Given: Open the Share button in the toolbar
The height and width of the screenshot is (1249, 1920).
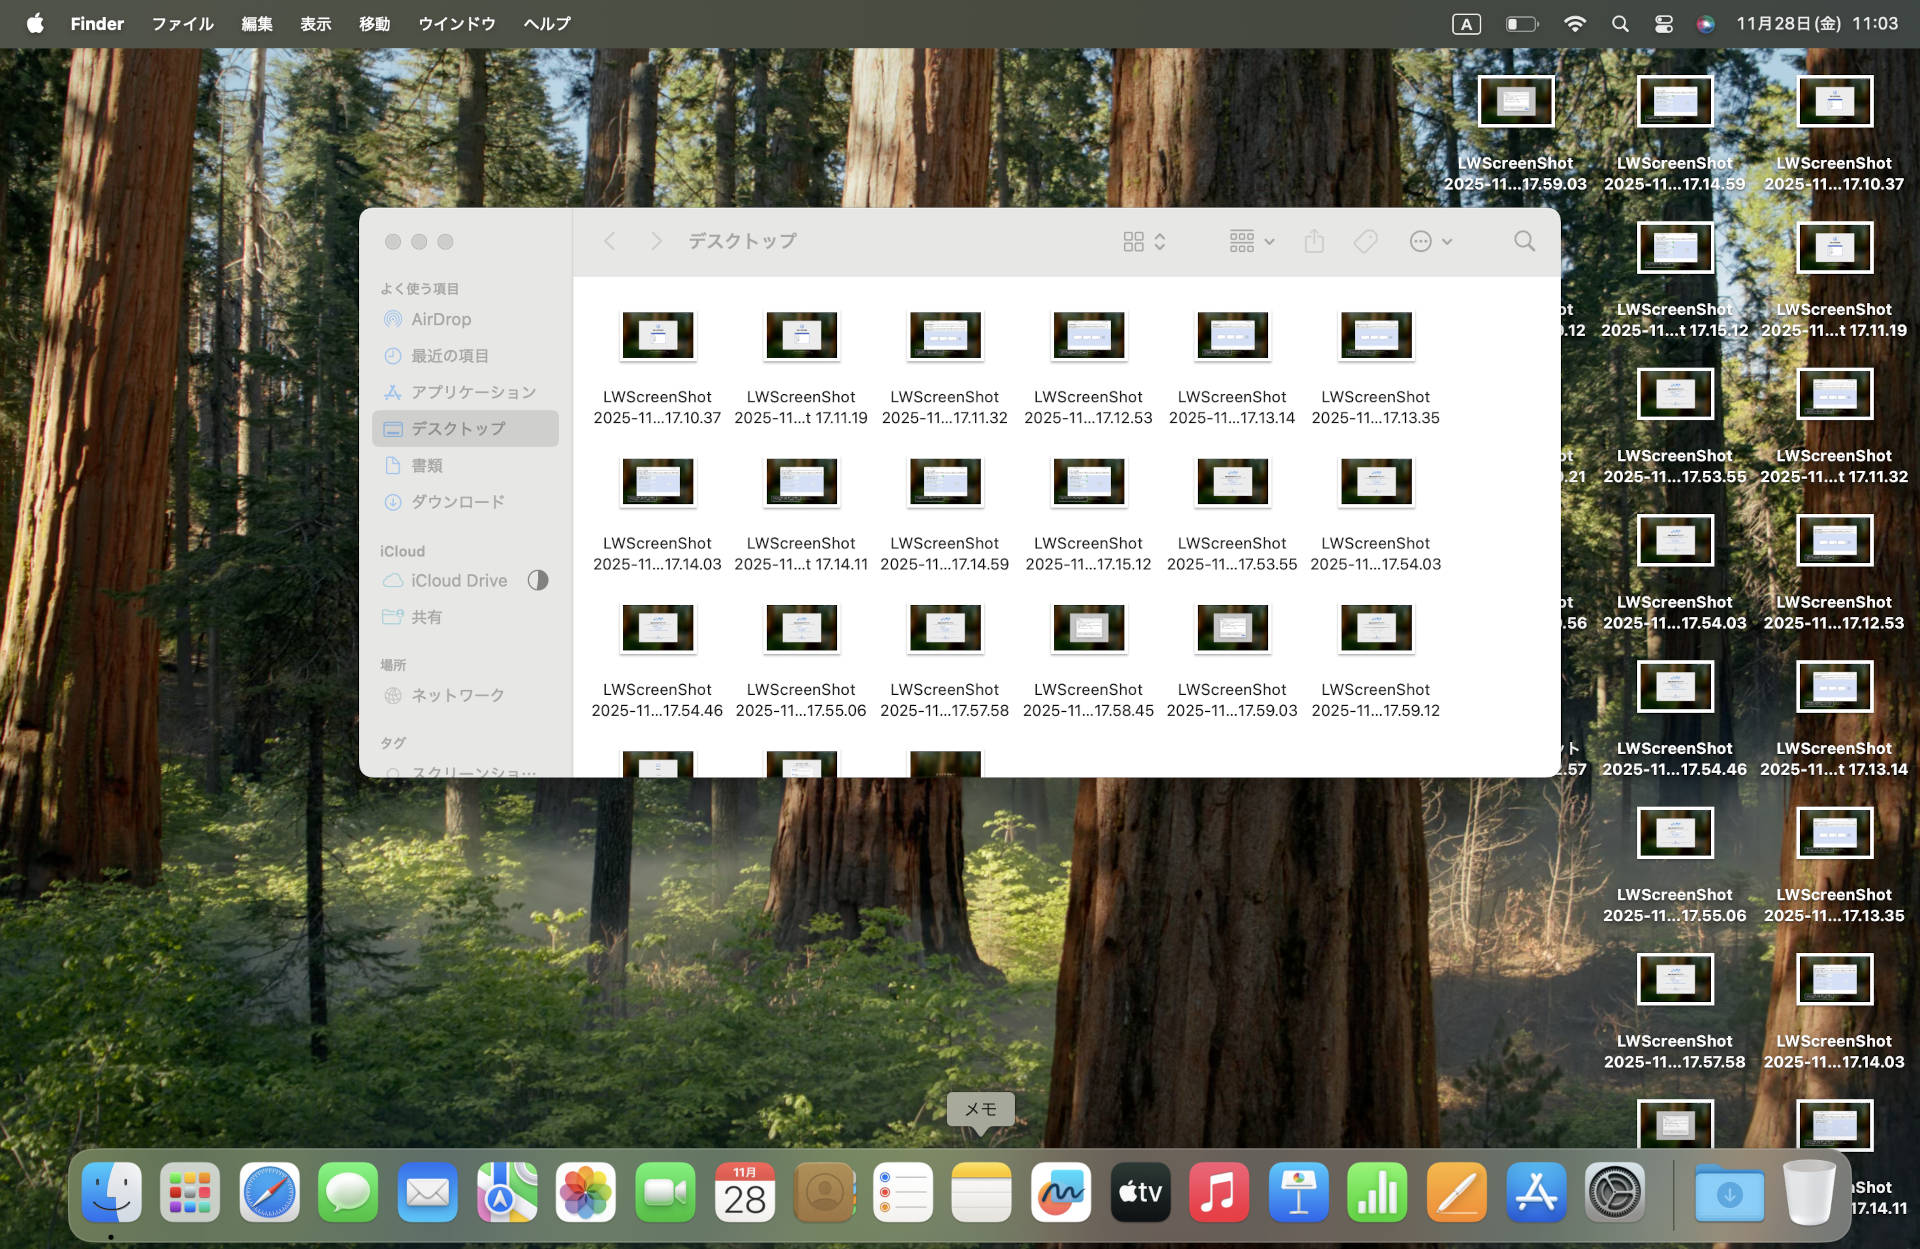Looking at the screenshot, I should (x=1313, y=240).
